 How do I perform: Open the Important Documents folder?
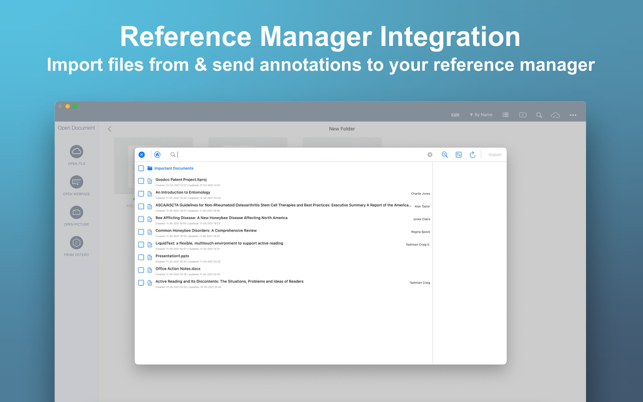pos(174,168)
